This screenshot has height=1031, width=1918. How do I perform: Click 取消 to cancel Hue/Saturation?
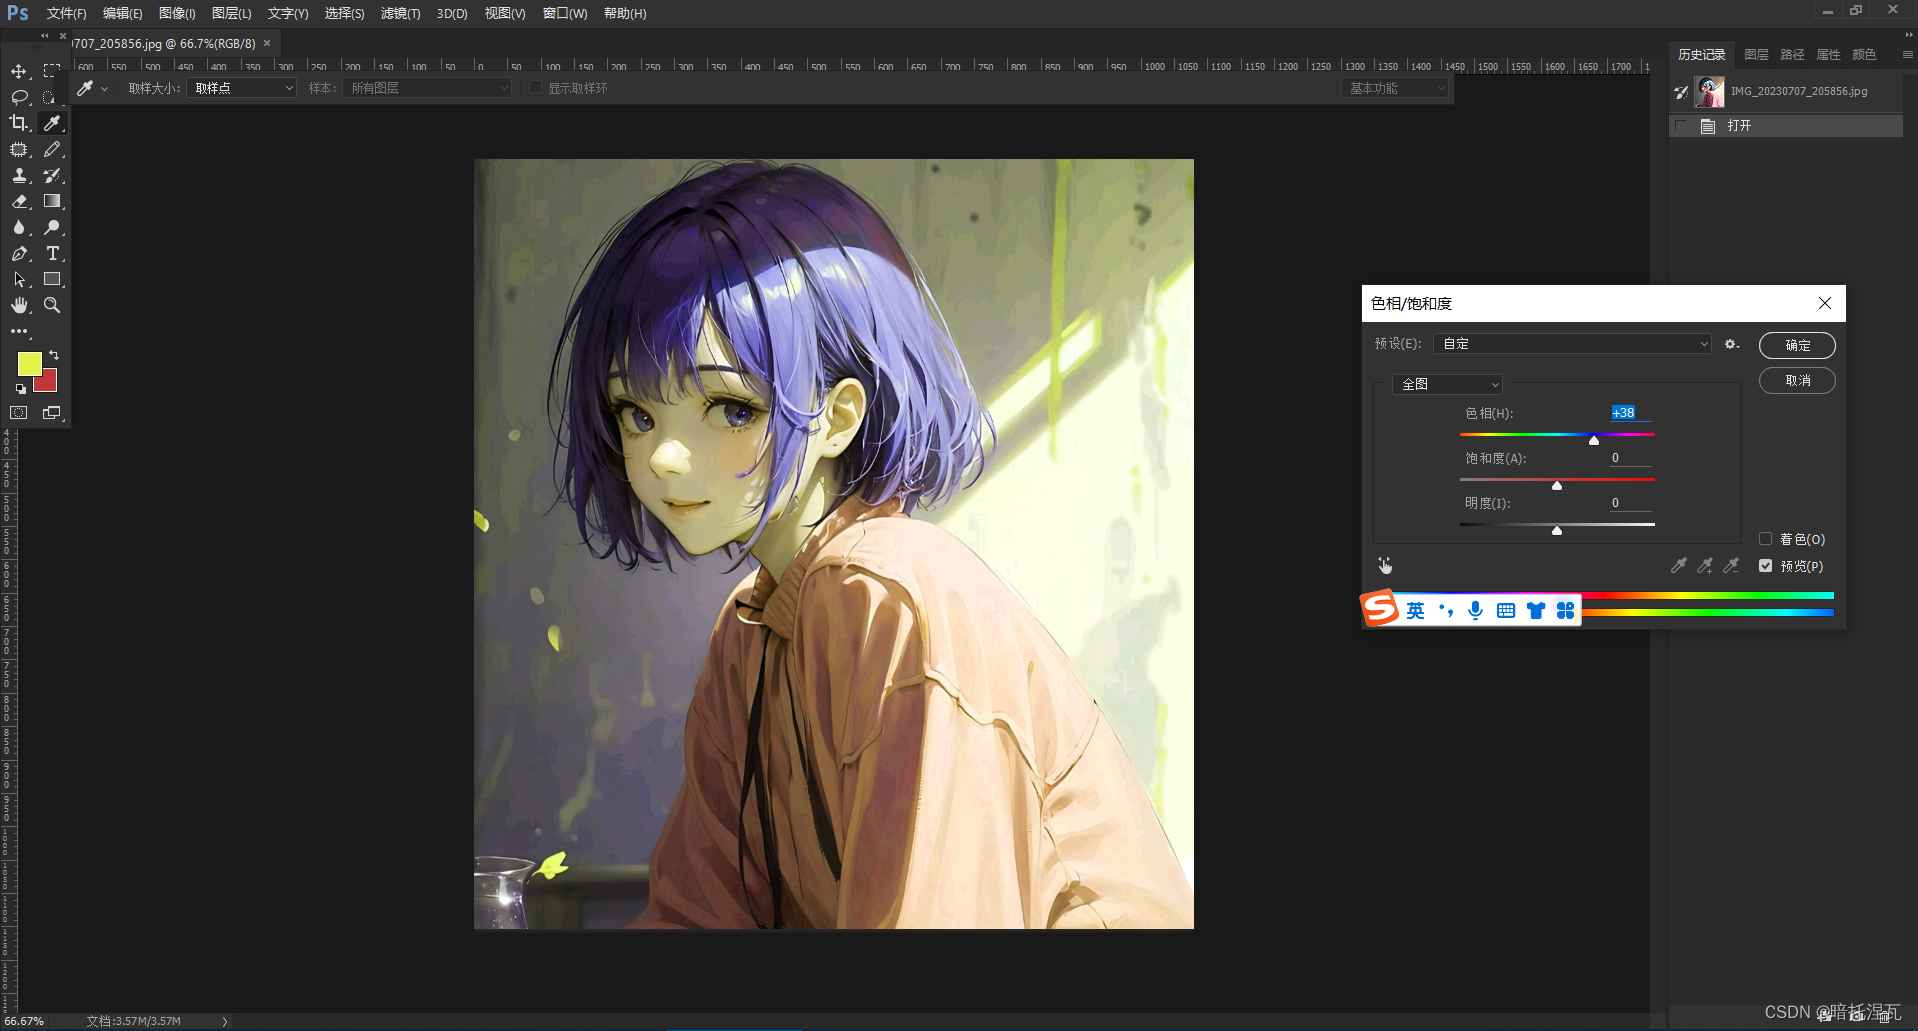[x=1797, y=380]
